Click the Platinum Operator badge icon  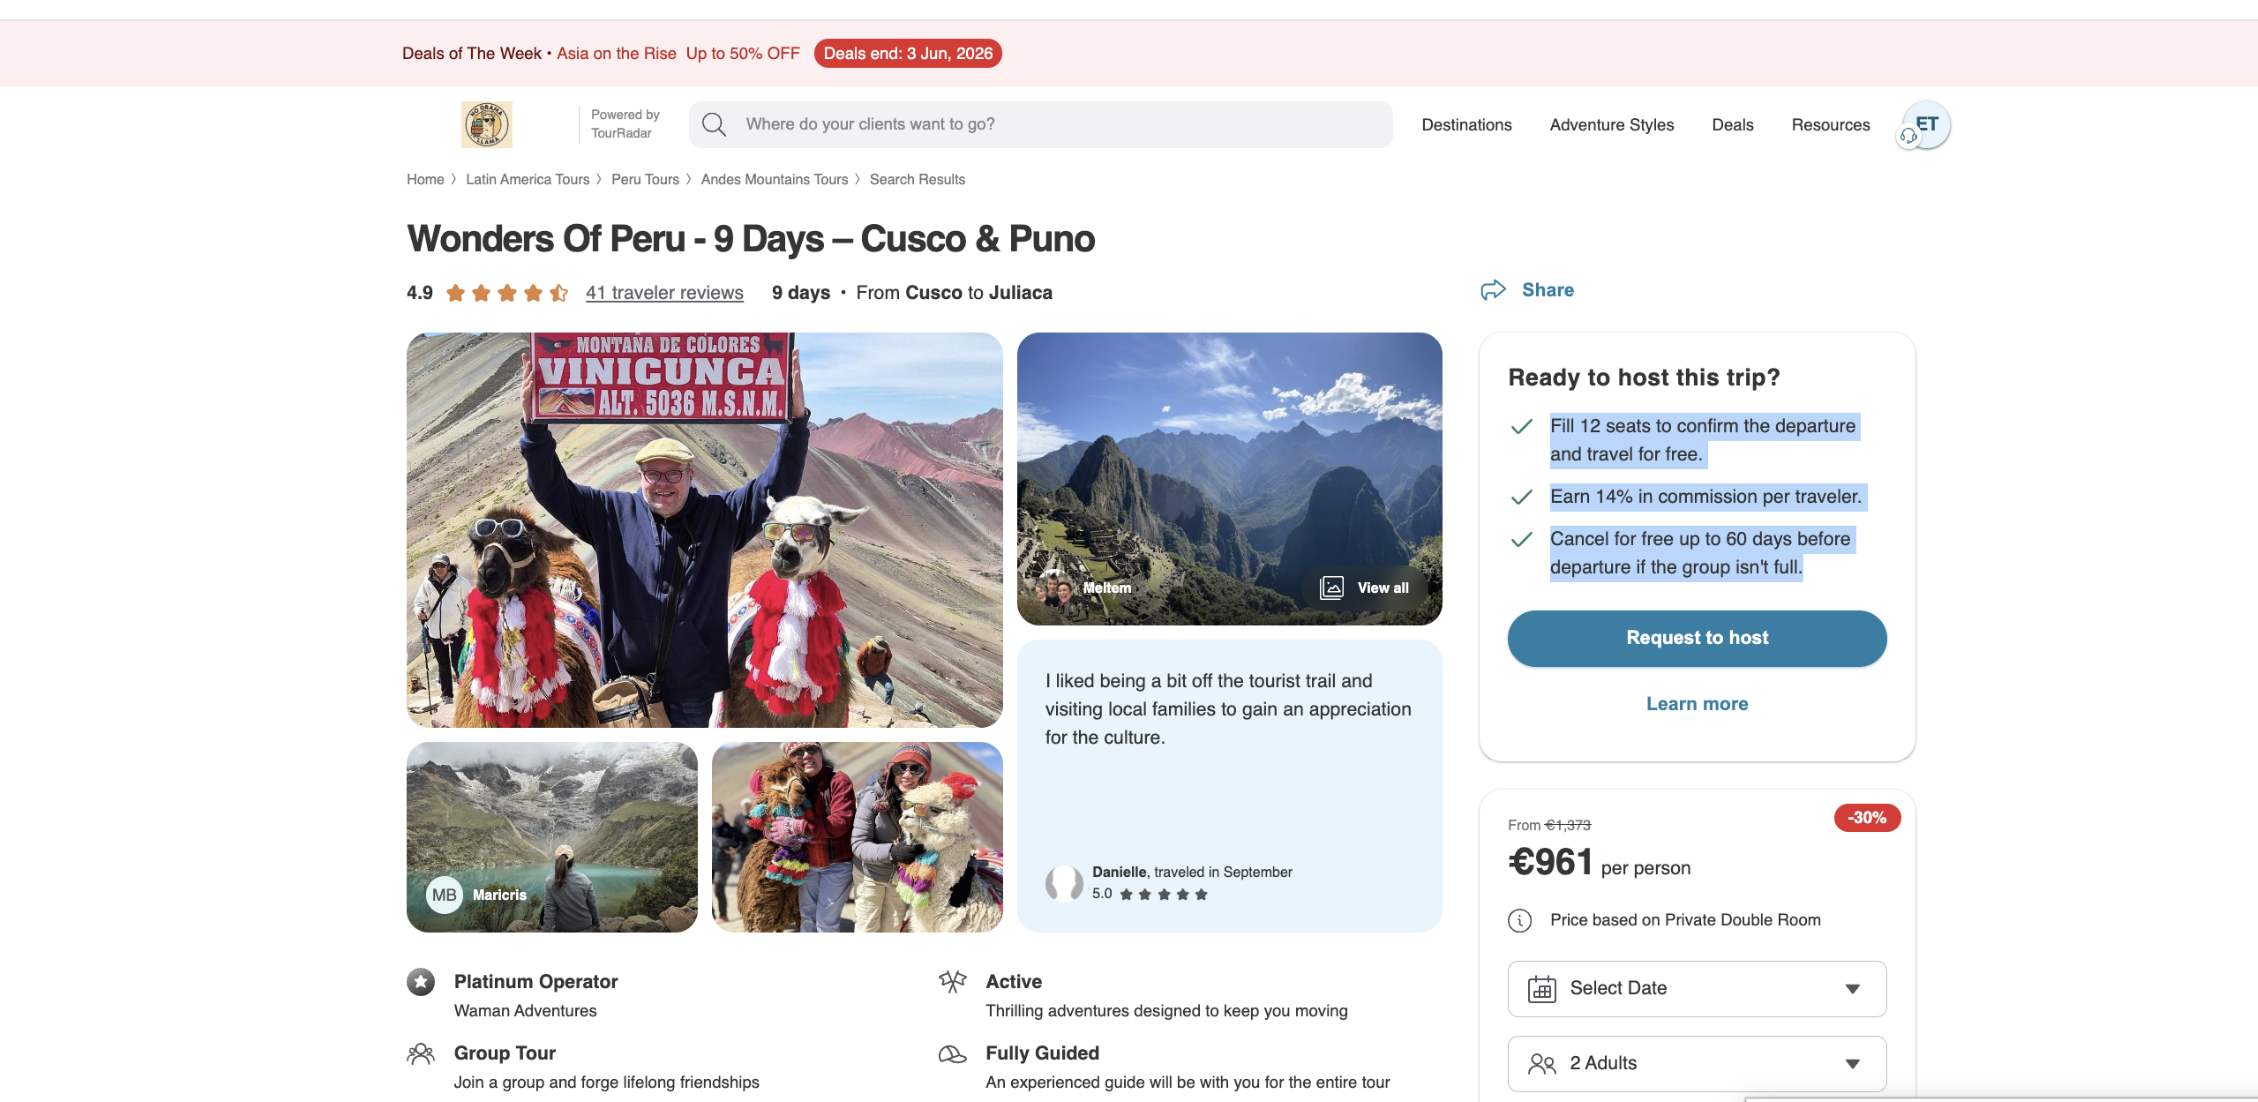[421, 982]
